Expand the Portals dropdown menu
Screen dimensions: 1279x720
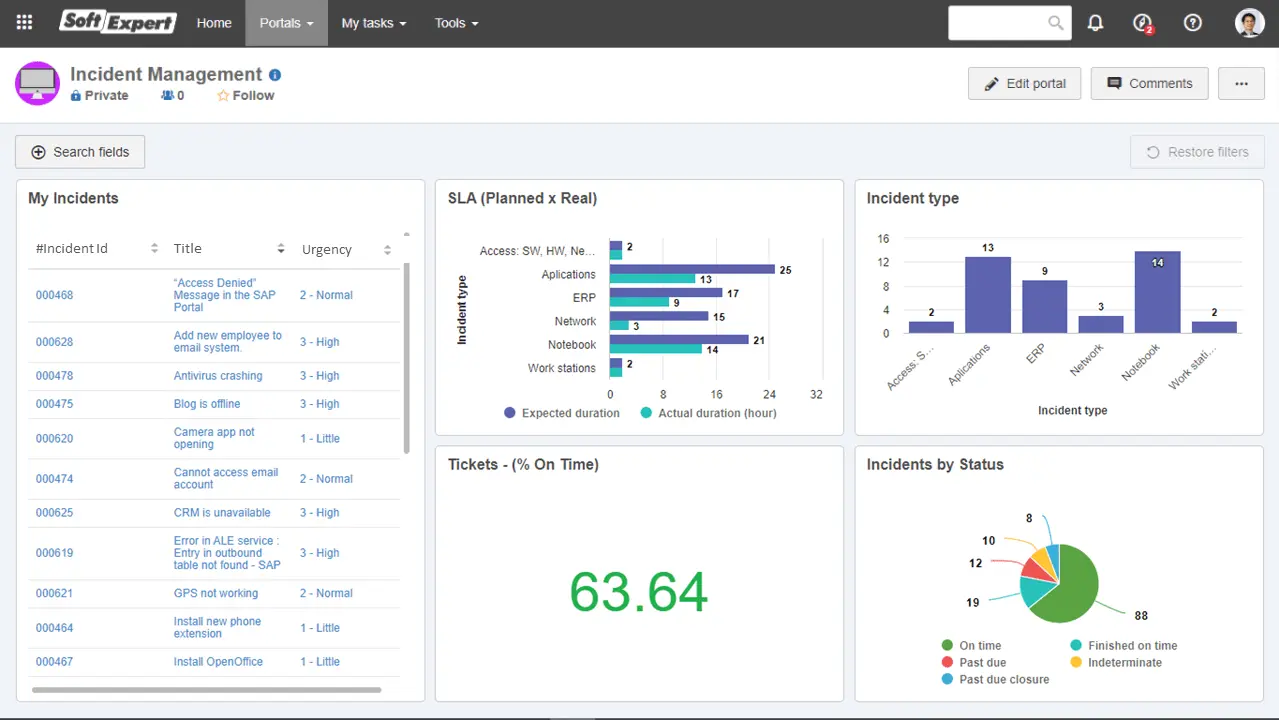286,23
